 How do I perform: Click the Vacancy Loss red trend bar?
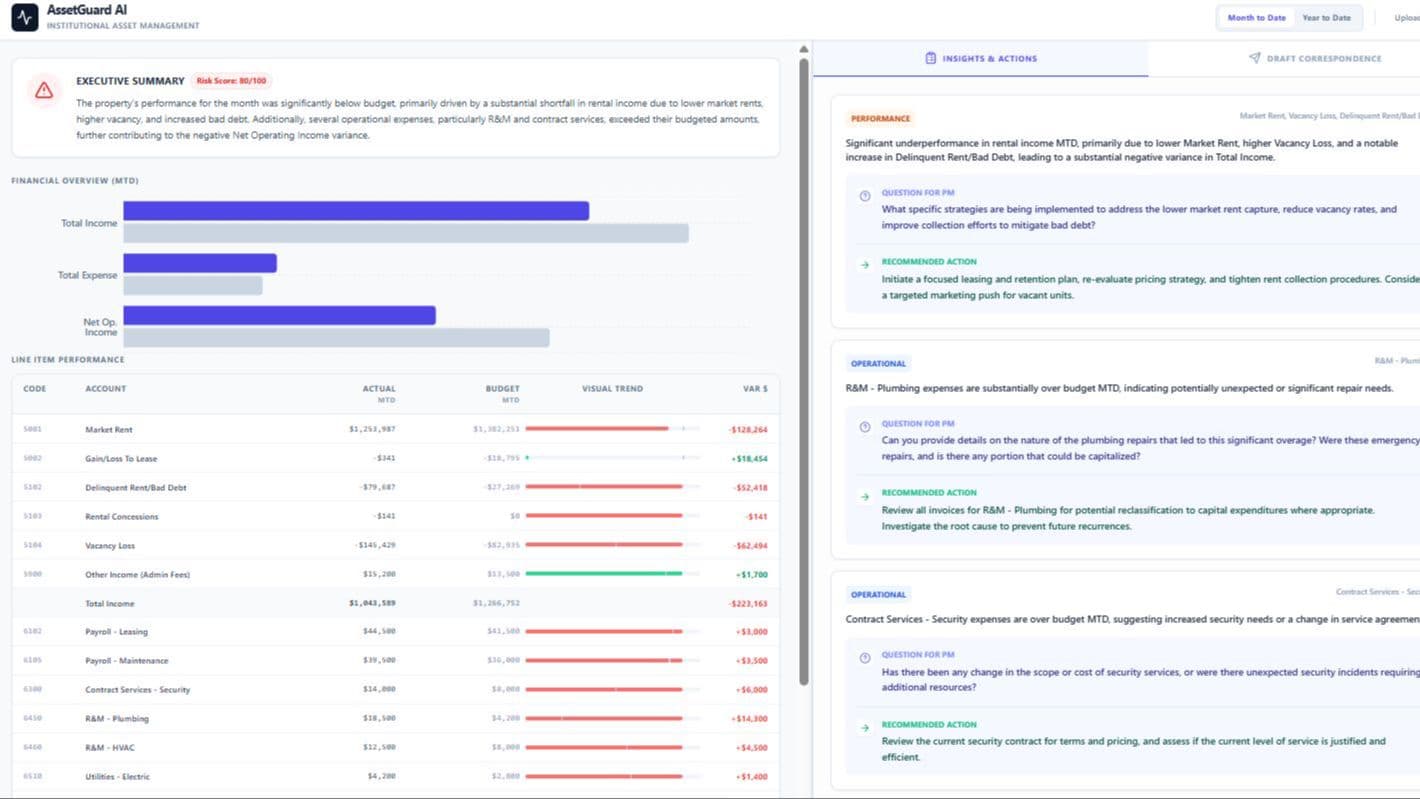pyautogui.click(x=604, y=545)
